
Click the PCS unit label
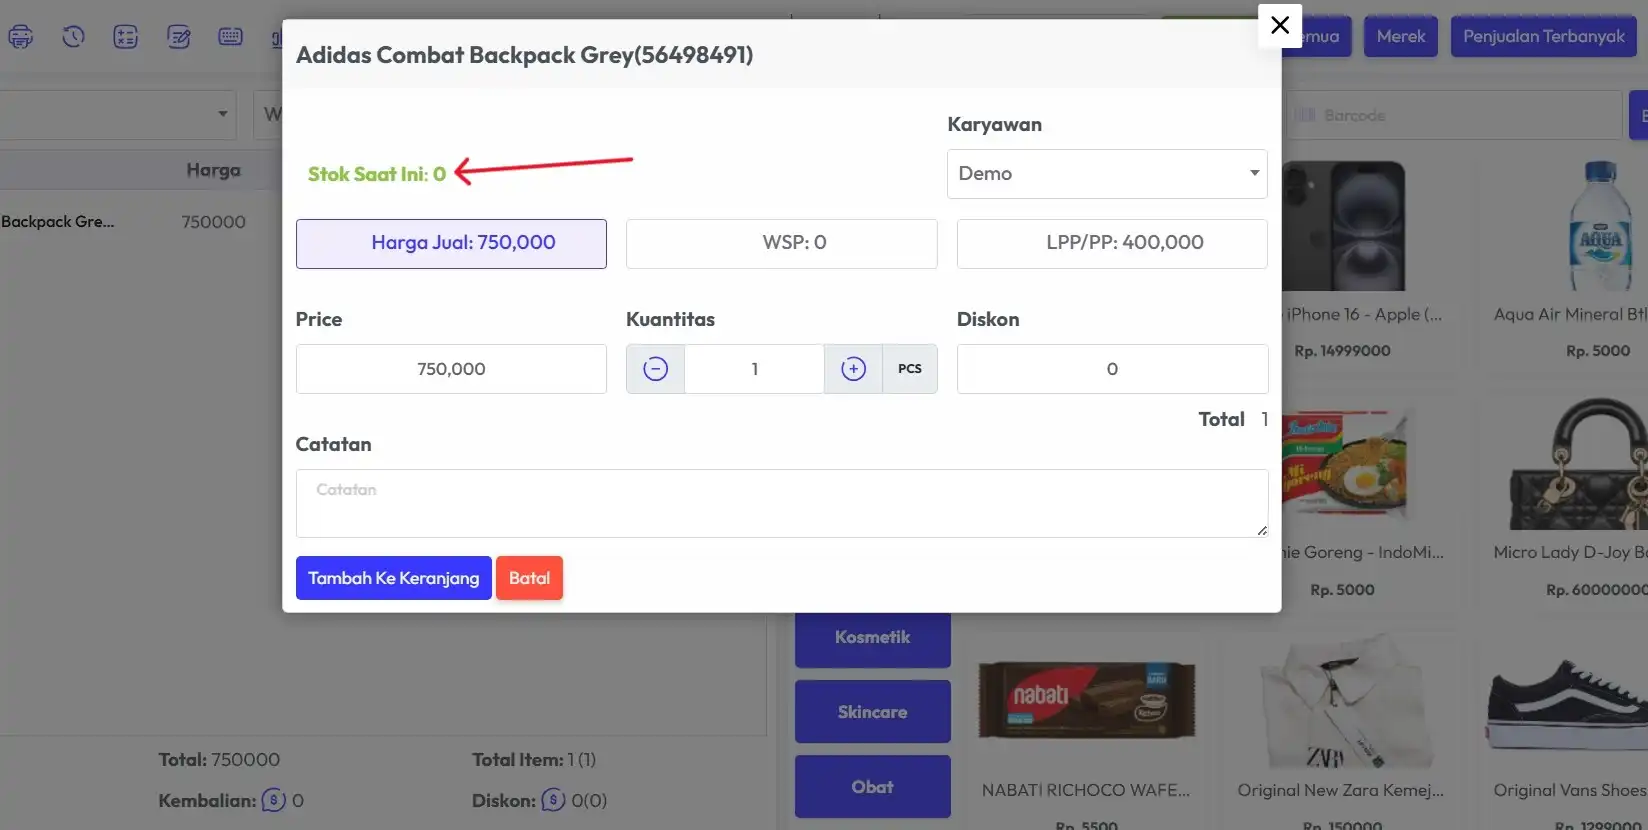[x=910, y=369]
